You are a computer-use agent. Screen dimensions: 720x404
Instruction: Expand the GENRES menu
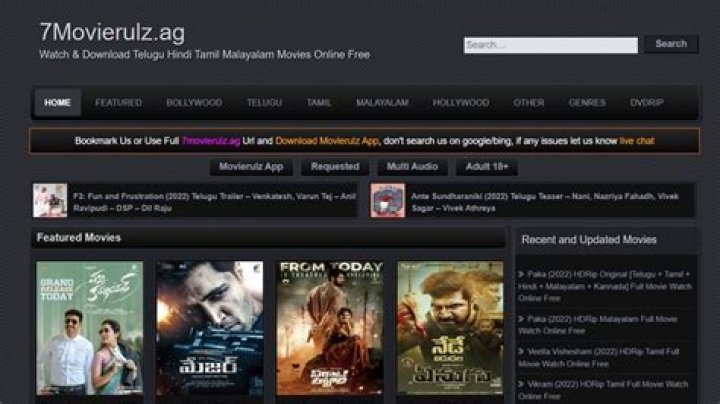tap(587, 103)
